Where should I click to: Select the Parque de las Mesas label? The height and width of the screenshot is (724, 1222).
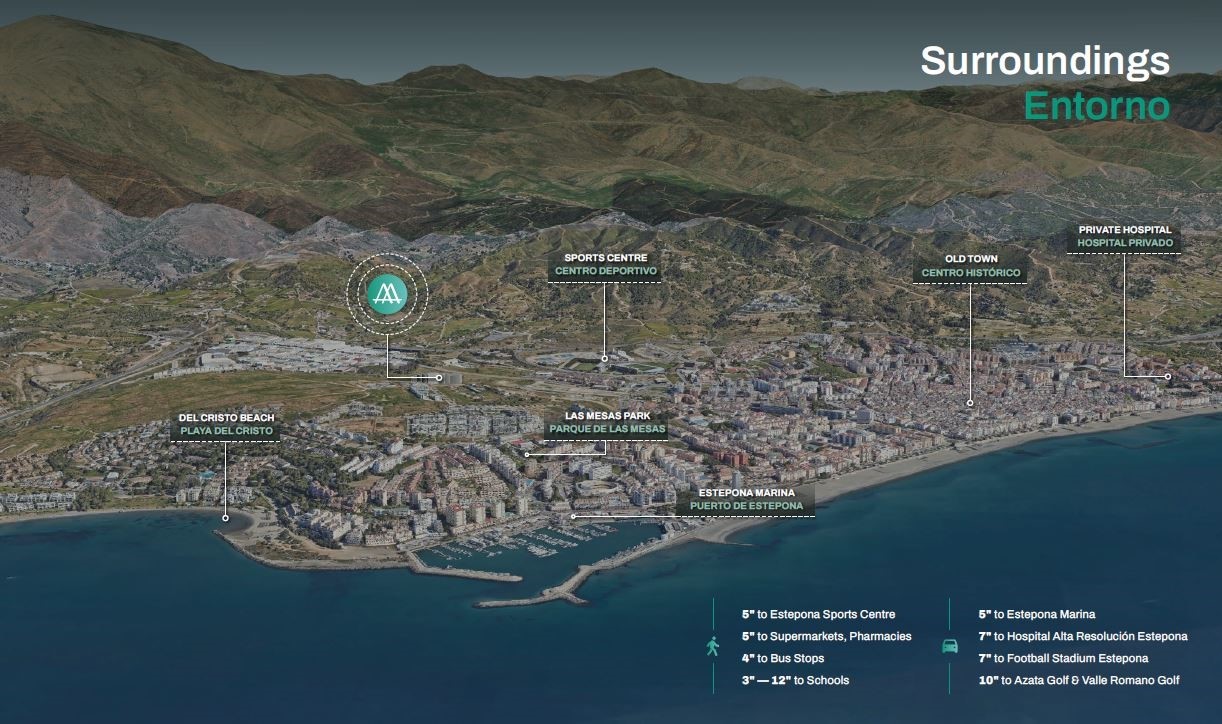(606, 429)
